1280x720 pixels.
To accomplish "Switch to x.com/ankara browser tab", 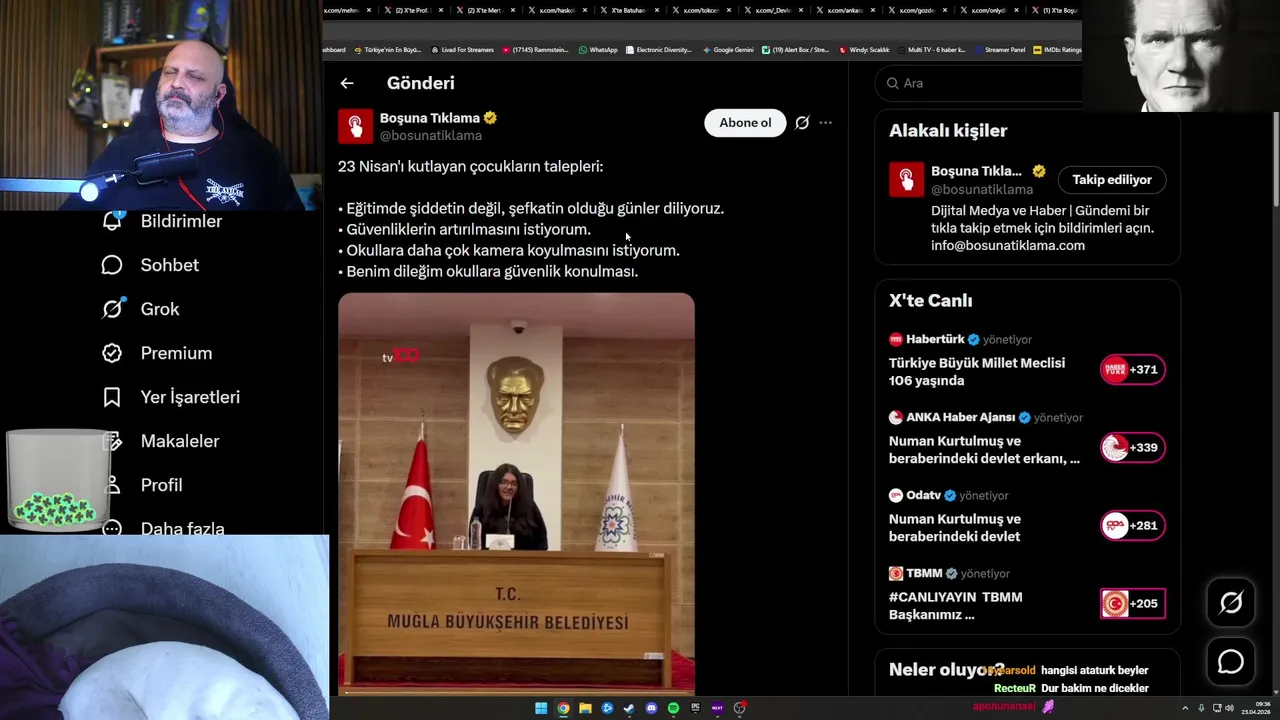I will 844,10.
